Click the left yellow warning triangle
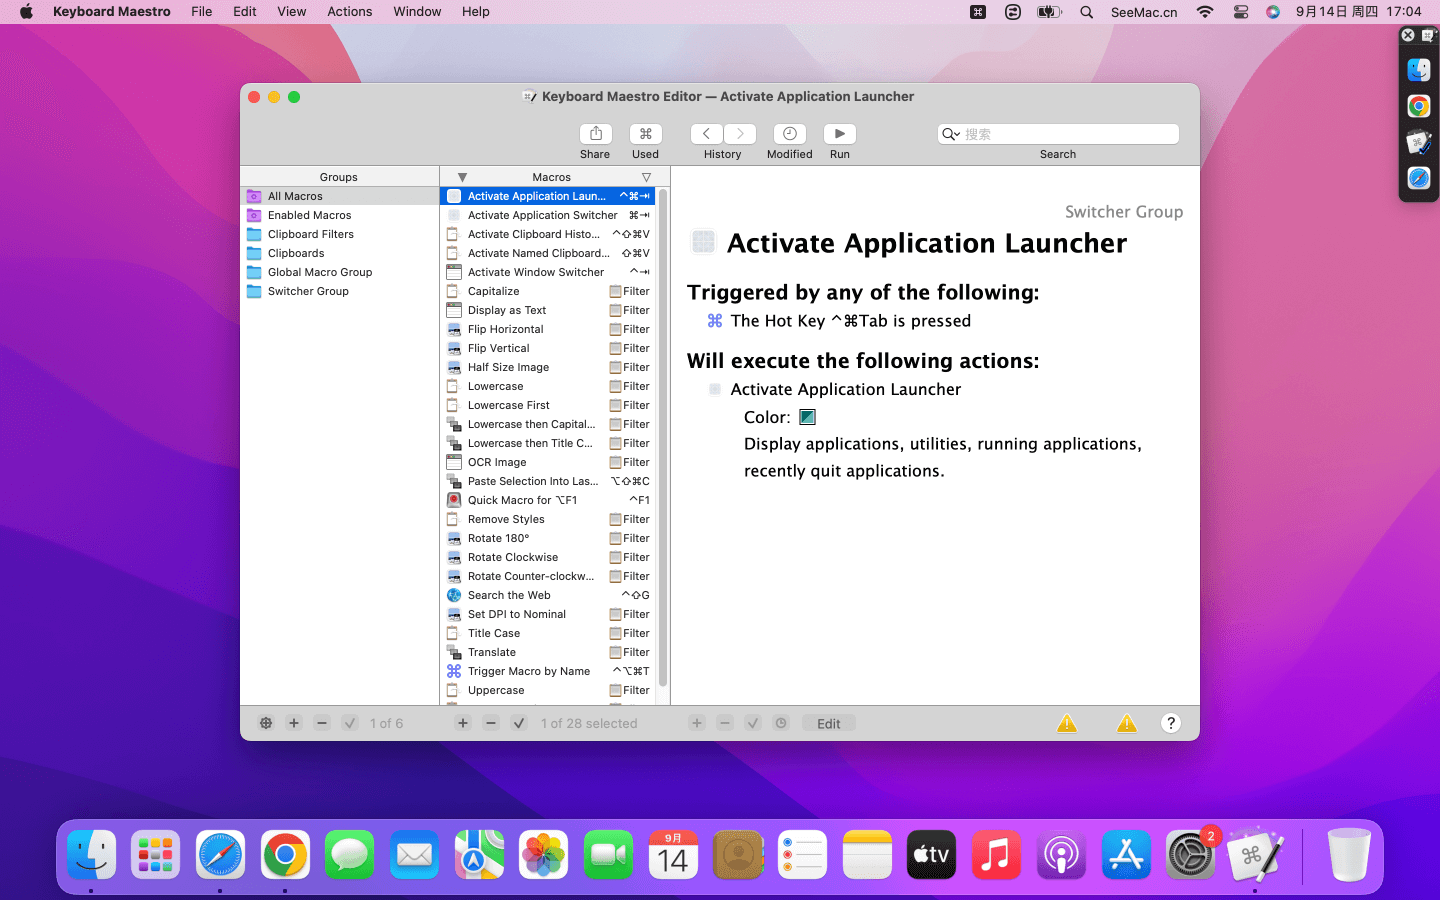 point(1067,723)
